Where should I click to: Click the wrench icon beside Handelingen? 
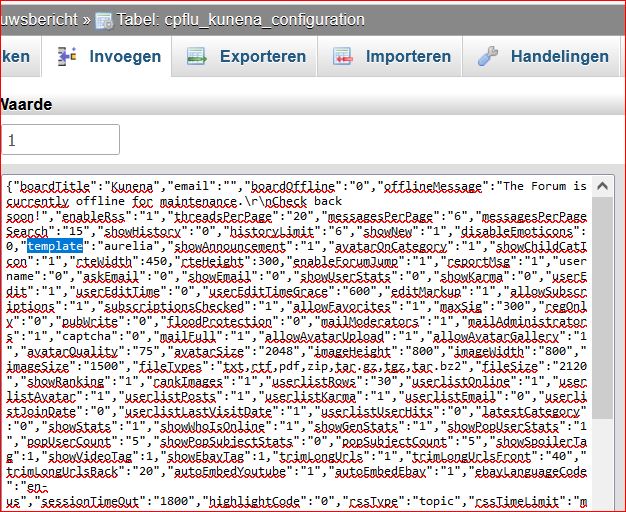pyautogui.click(x=489, y=57)
